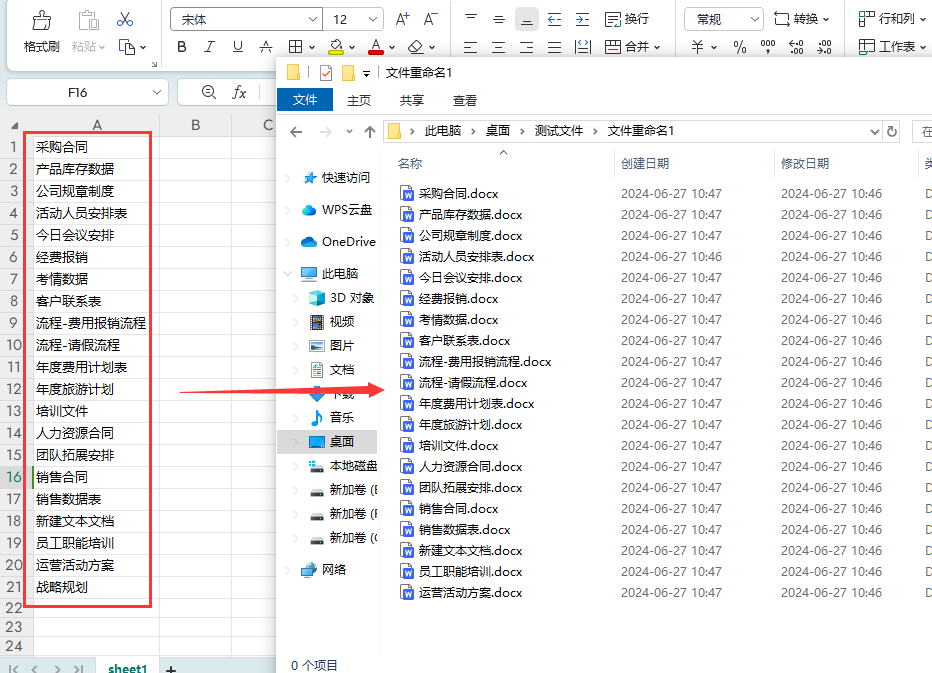The height and width of the screenshot is (673, 932).
Task: Click the Decrease indent icon
Action: tap(554, 20)
